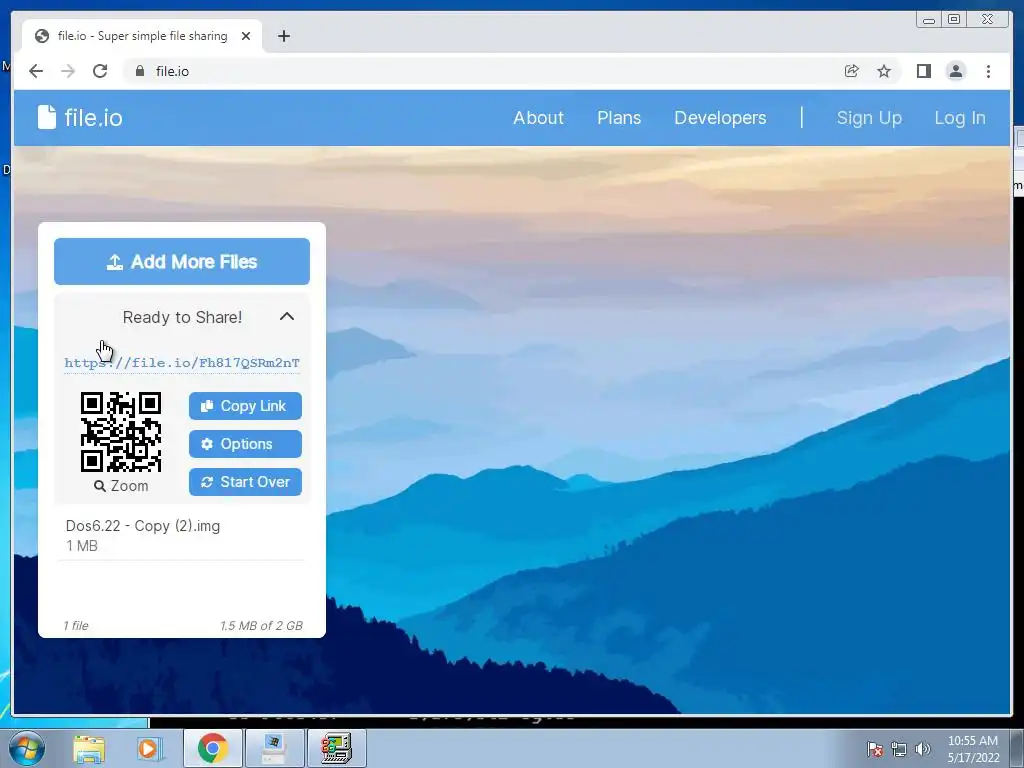
Task: Open network status tray icon
Action: pyautogui.click(x=899, y=749)
